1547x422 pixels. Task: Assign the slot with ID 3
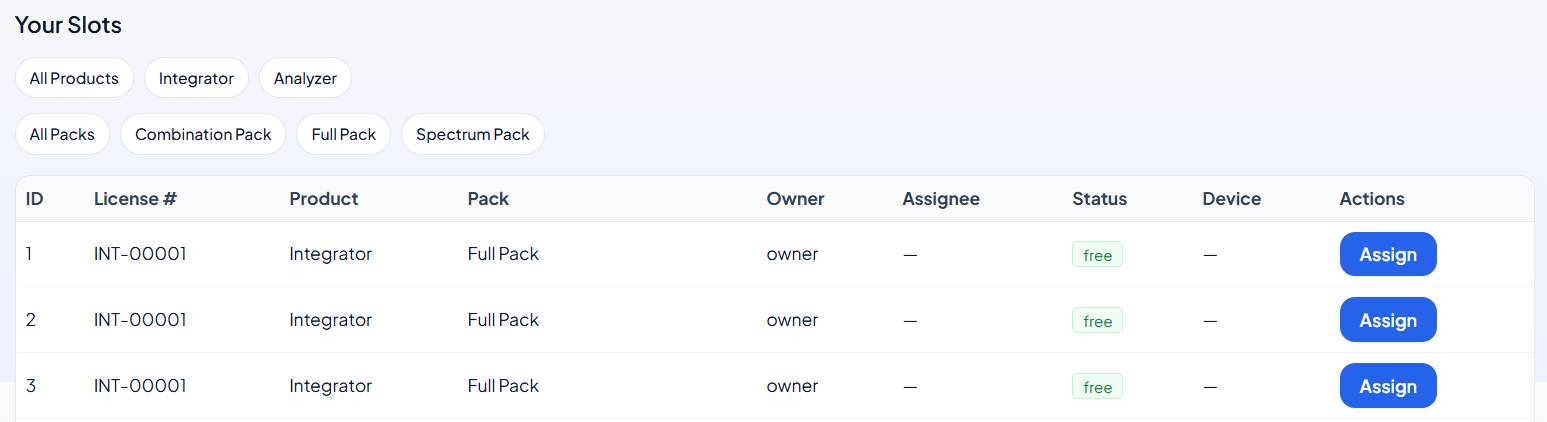[x=1388, y=386]
